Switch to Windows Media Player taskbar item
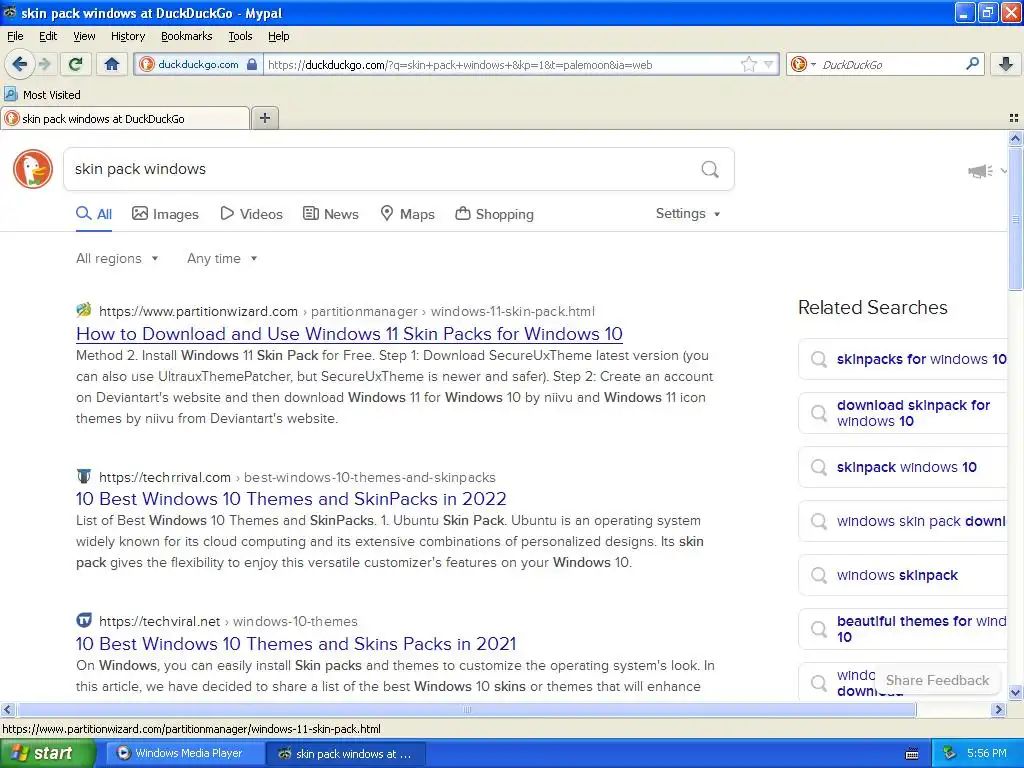Viewport: 1024px width, 768px height. (x=185, y=753)
